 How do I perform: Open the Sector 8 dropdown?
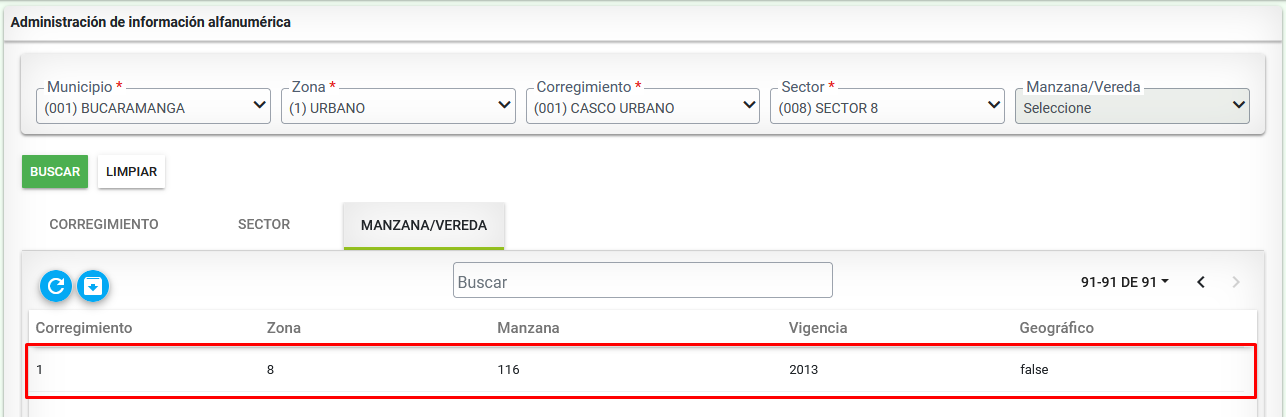(887, 105)
